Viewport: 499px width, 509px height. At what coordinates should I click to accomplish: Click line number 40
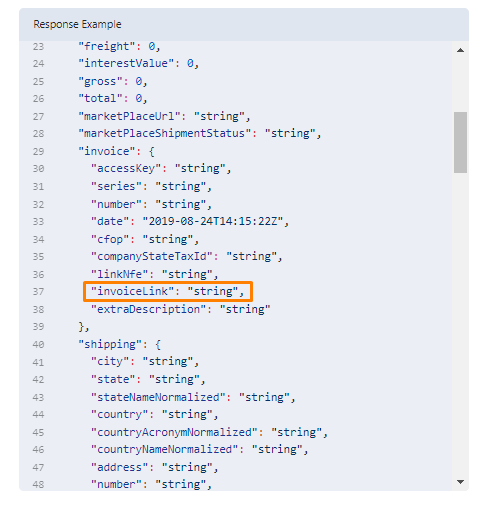pos(38,344)
